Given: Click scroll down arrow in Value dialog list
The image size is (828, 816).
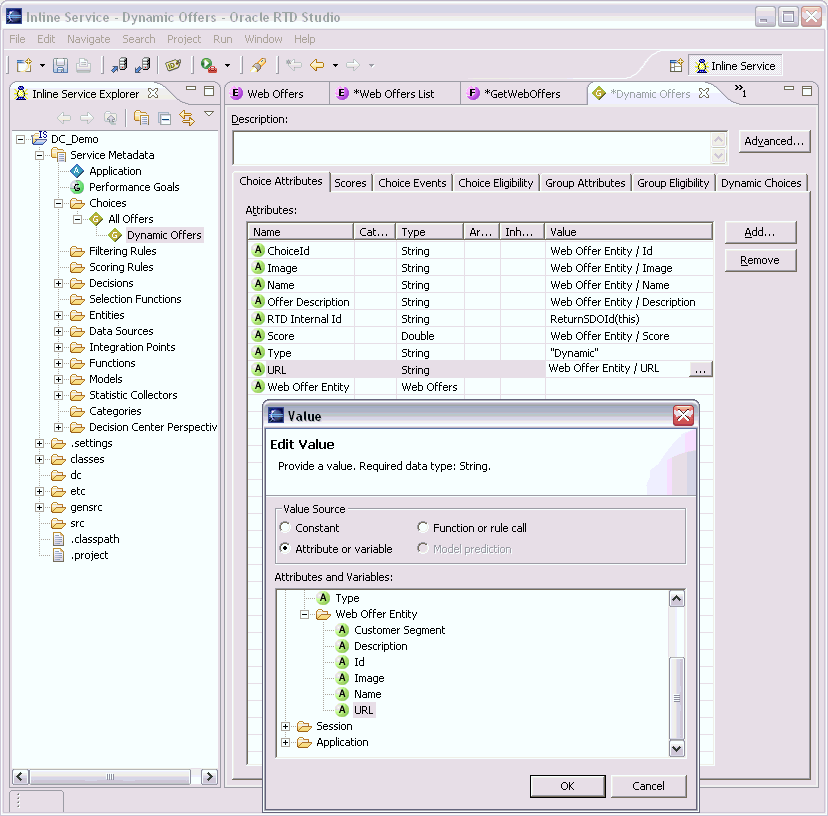Looking at the screenshot, I should point(676,748).
